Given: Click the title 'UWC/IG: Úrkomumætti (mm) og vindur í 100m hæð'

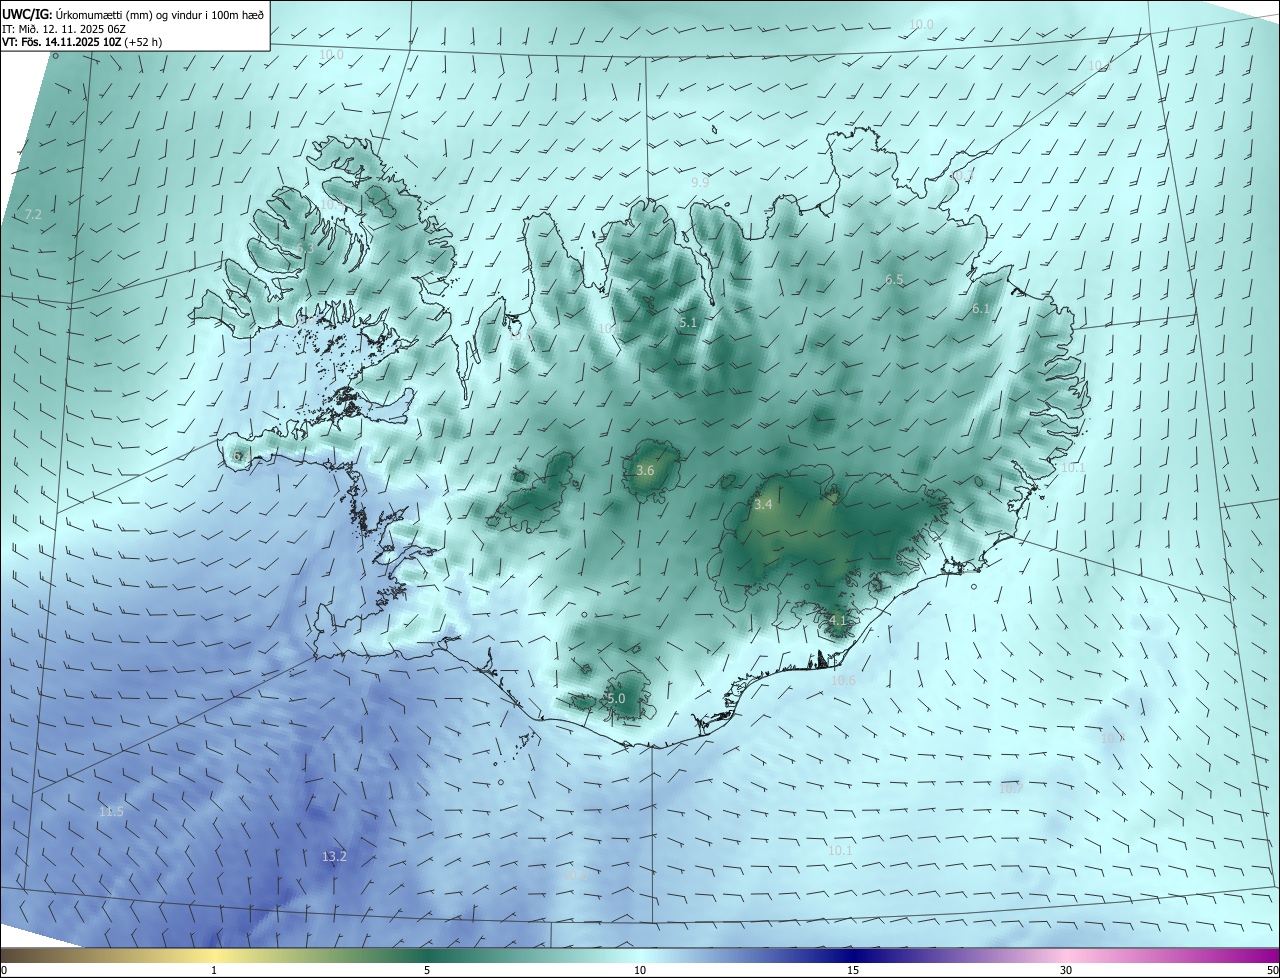Looking at the screenshot, I should pos(133,14).
